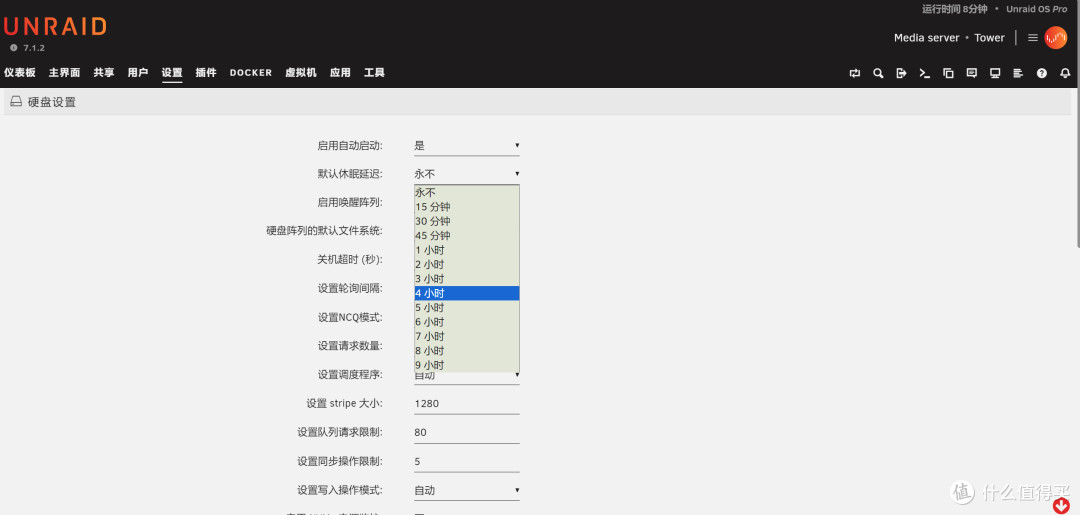1080x515 pixels.
Task: Click the 设置 stripe 大小 field
Action: coord(466,403)
